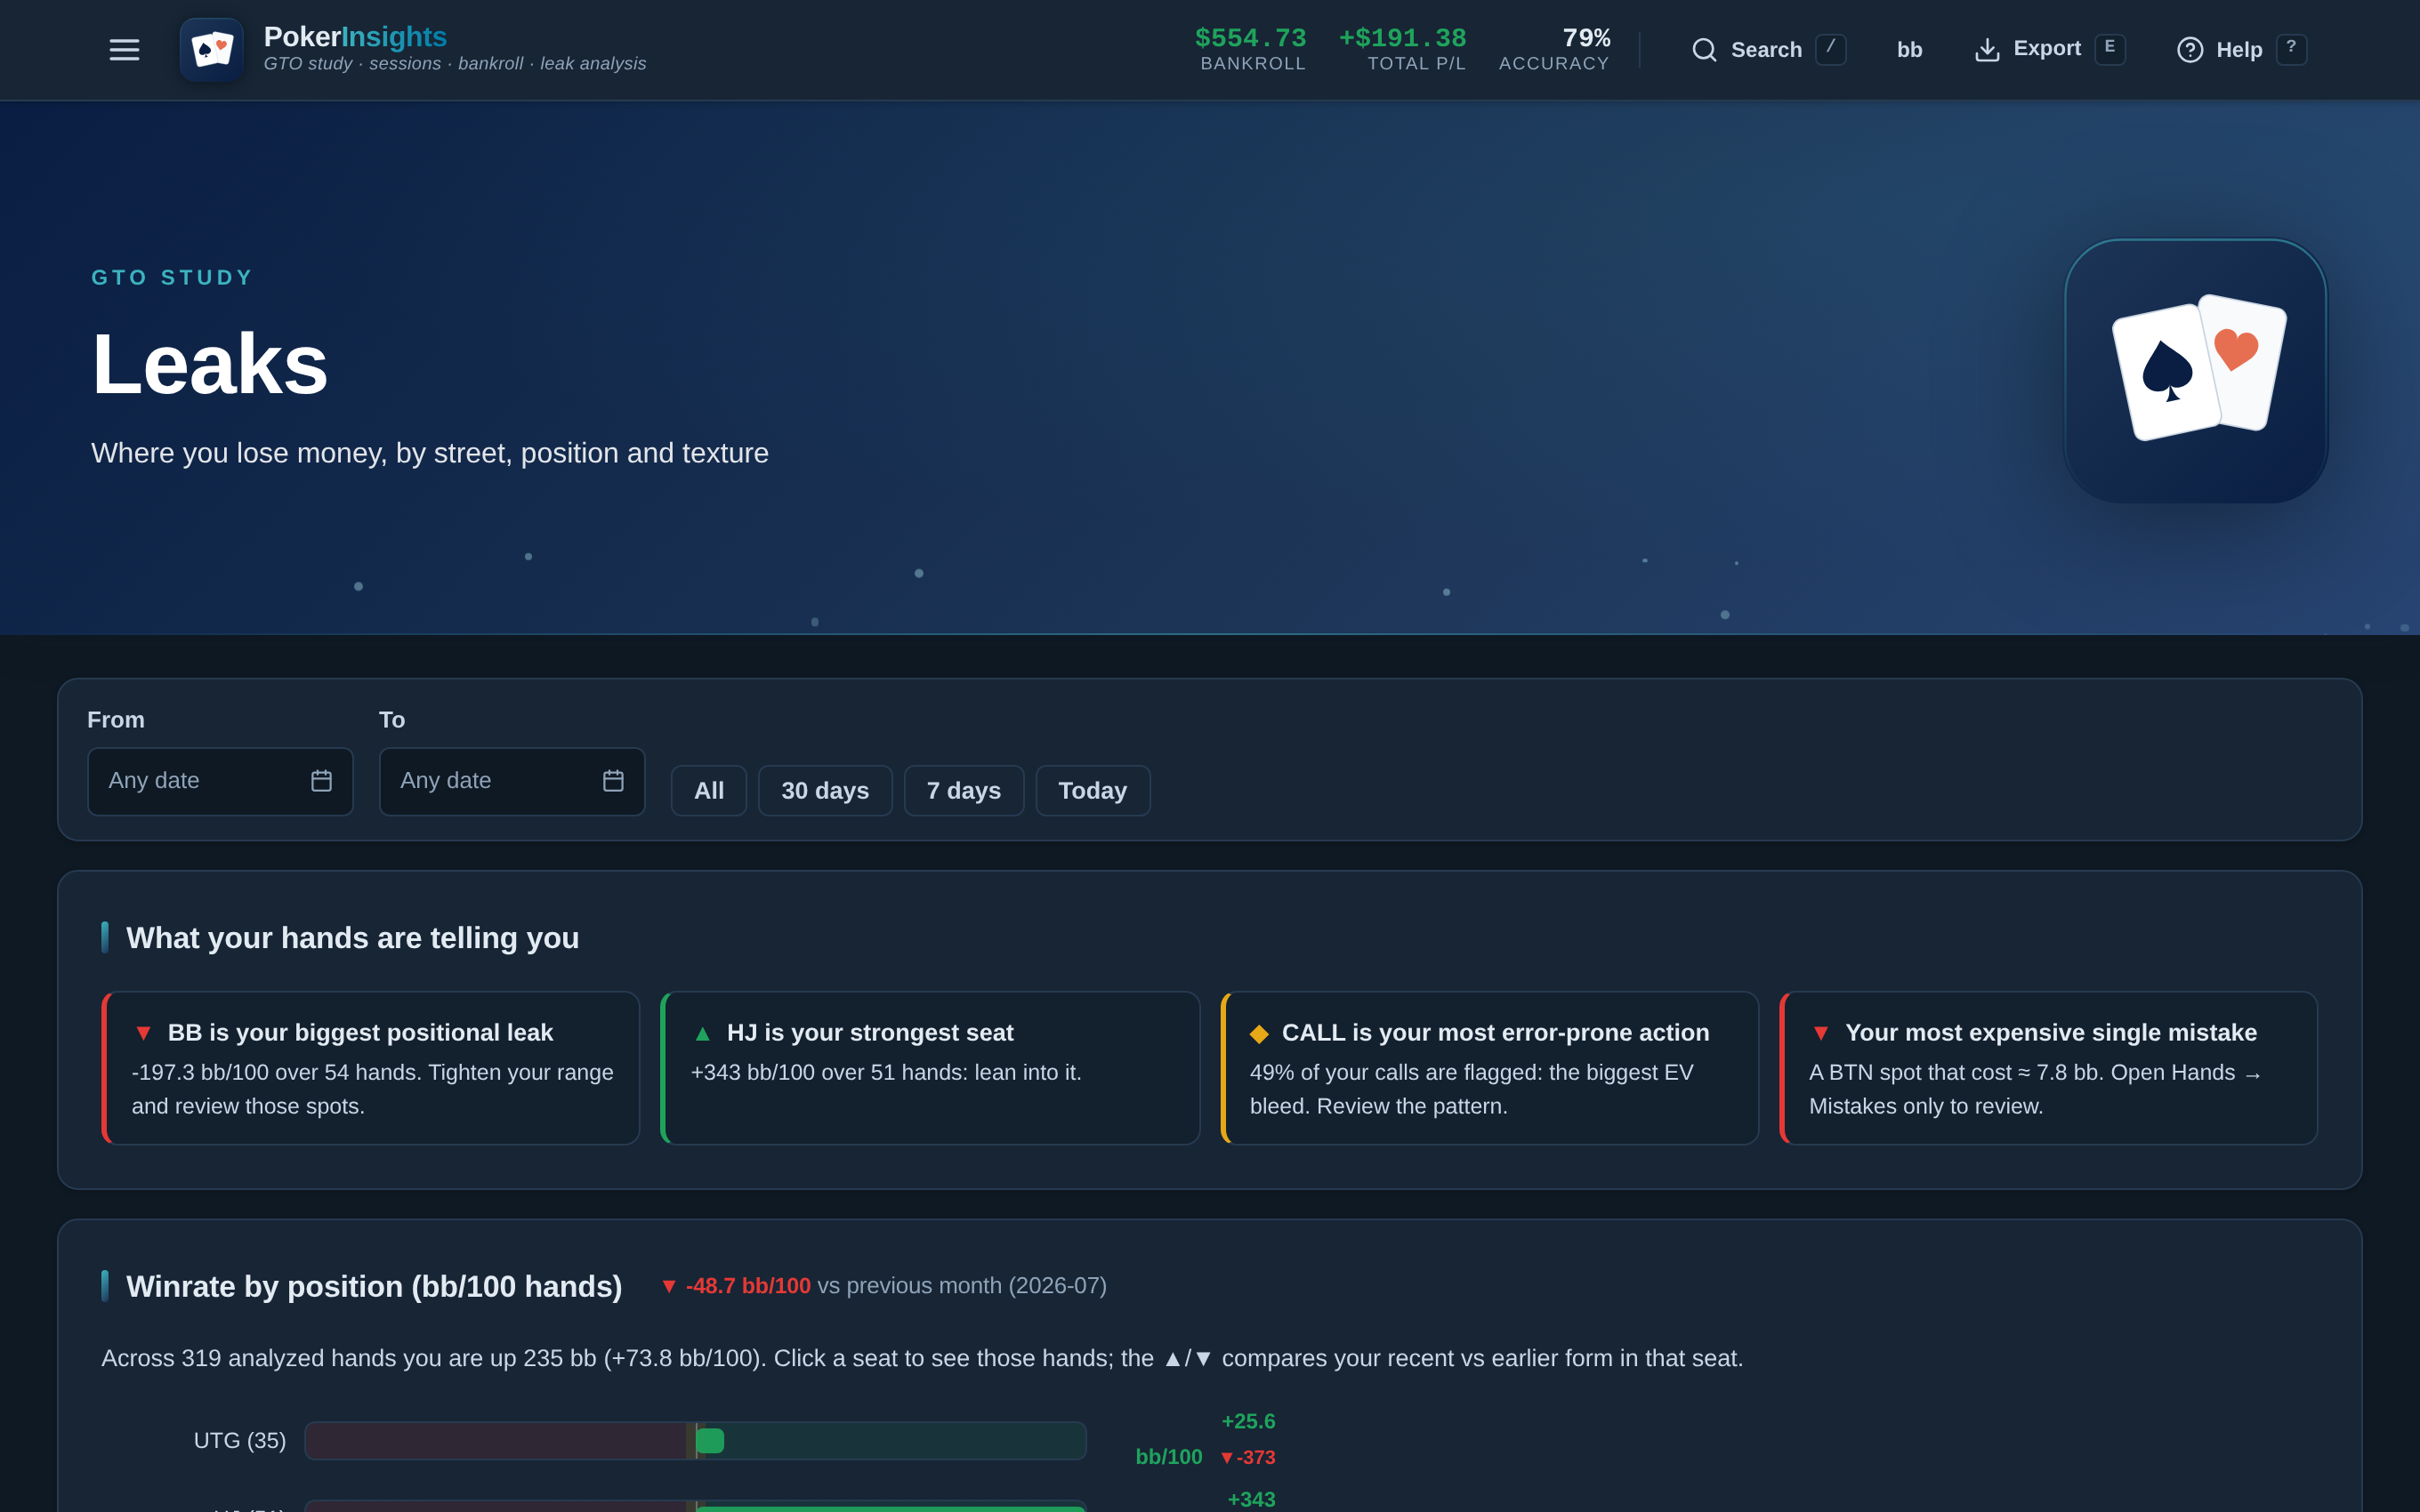Click the TOTAL P/L label
The height and width of the screenshot is (1512, 2420).
coord(1416,64)
